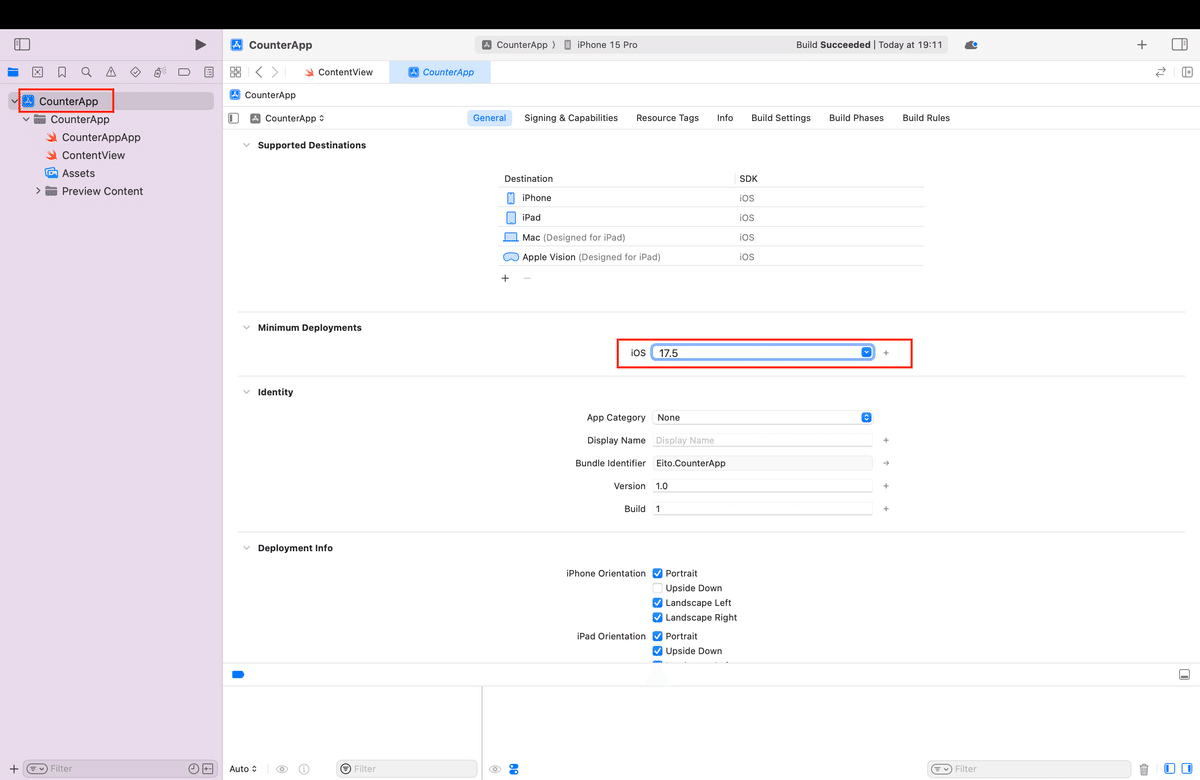The width and height of the screenshot is (1200, 780).
Task: Show the project navigator folder icon
Action: pyautogui.click(x=13, y=72)
